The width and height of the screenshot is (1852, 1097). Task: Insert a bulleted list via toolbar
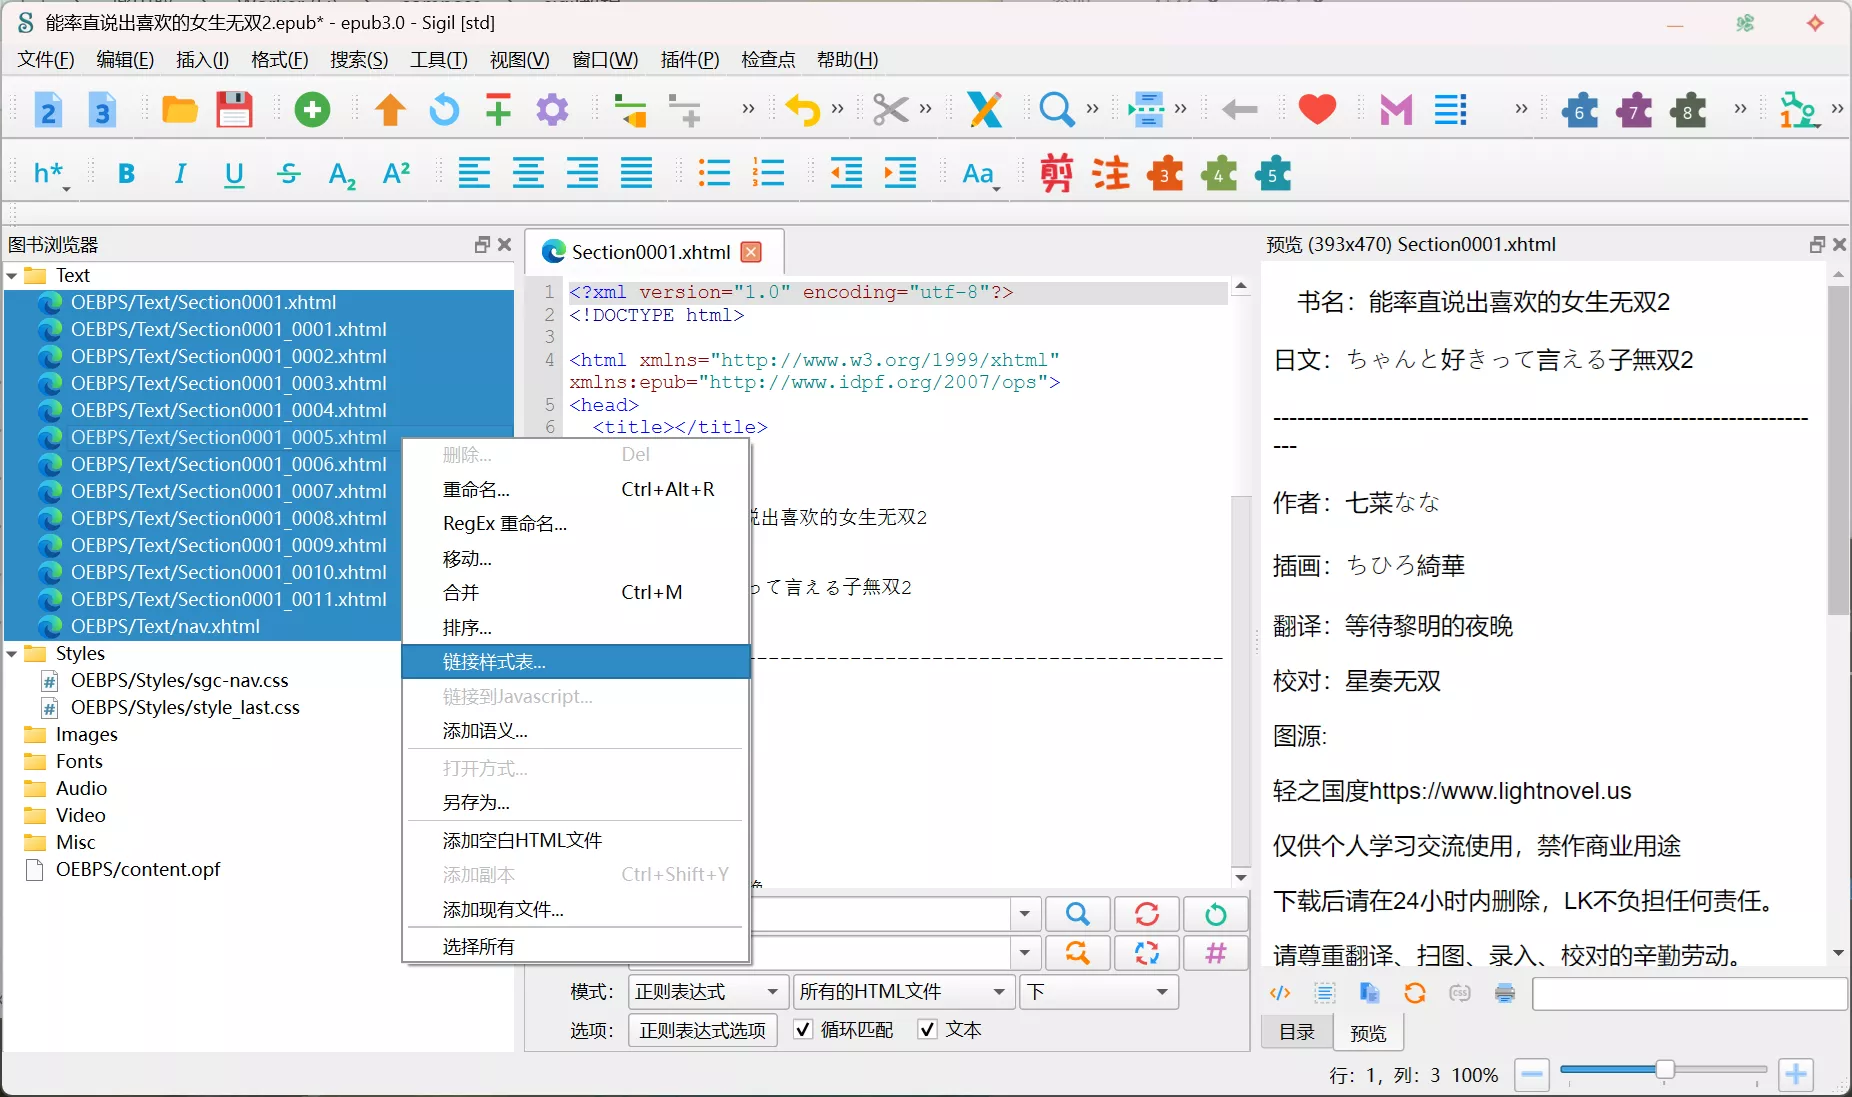click(714, 174)
